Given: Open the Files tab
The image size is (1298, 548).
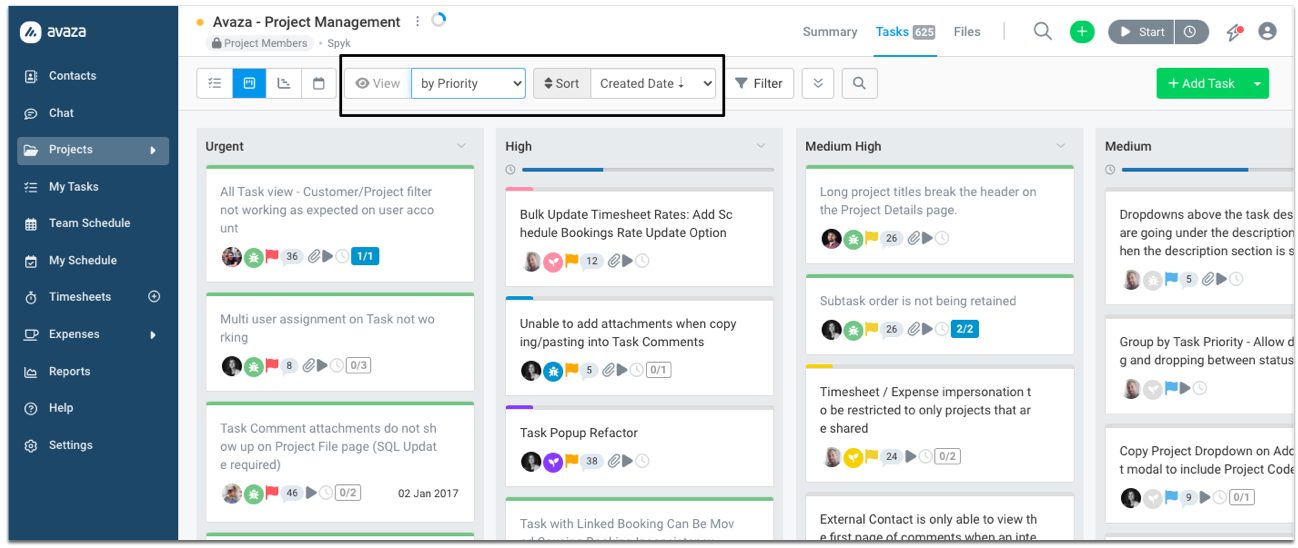Looking at the screenshot, I should pos(967,32).
